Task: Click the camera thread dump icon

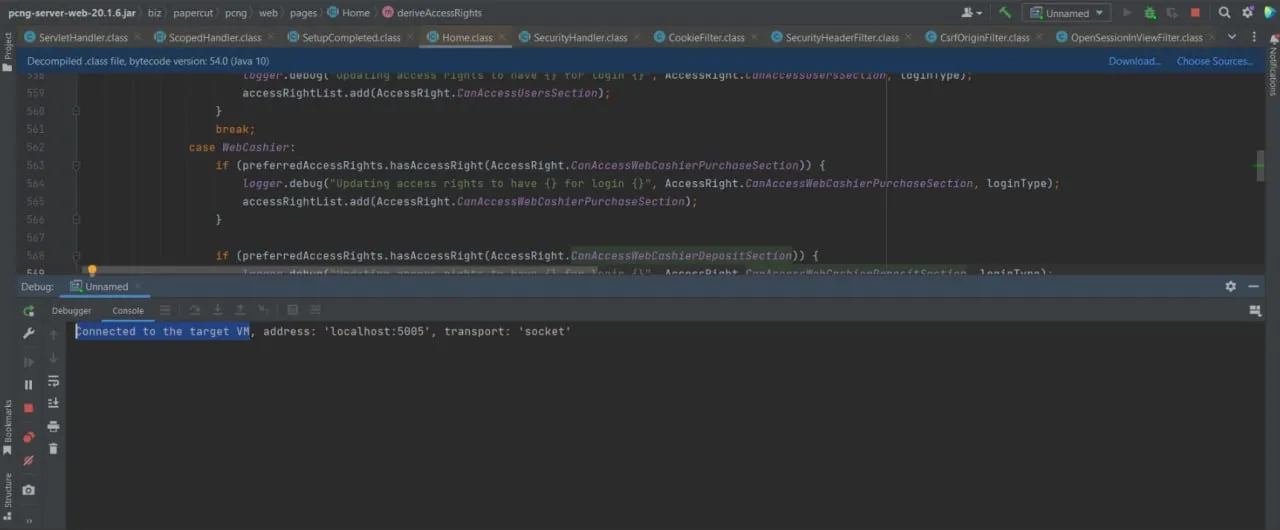Action: point(28,490)
